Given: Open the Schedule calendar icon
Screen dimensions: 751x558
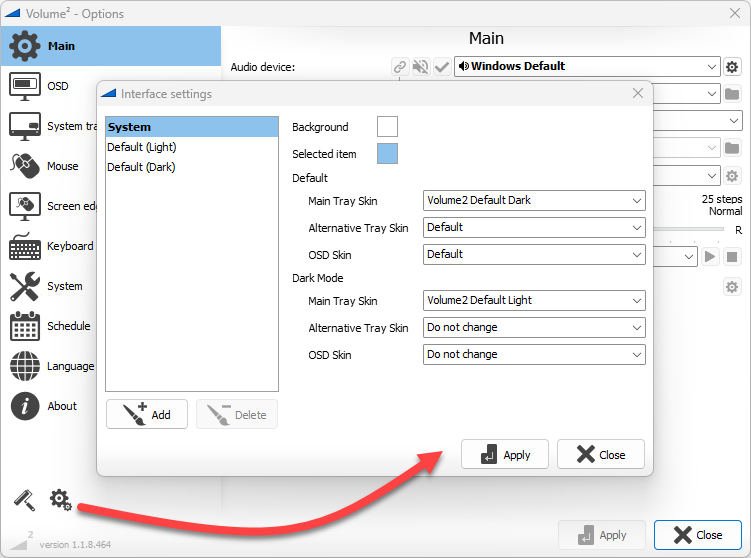Looking at the screenshot, I should point(24,326).
